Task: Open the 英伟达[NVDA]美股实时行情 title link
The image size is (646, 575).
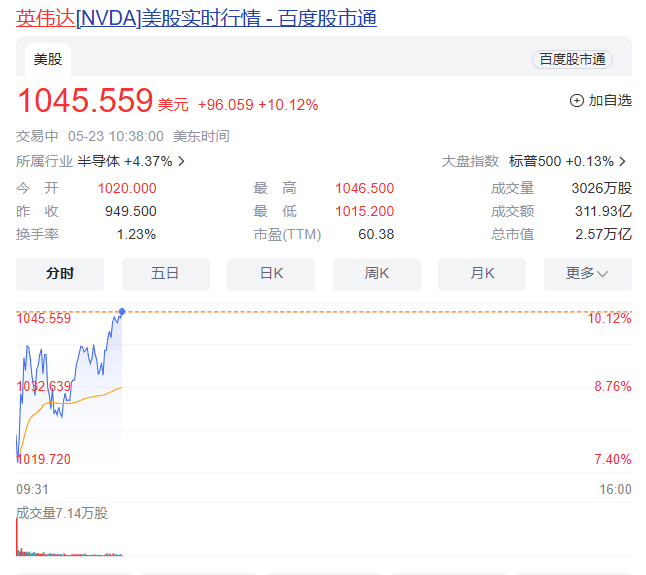Action: pyautogui.click(x=196, y=19)
